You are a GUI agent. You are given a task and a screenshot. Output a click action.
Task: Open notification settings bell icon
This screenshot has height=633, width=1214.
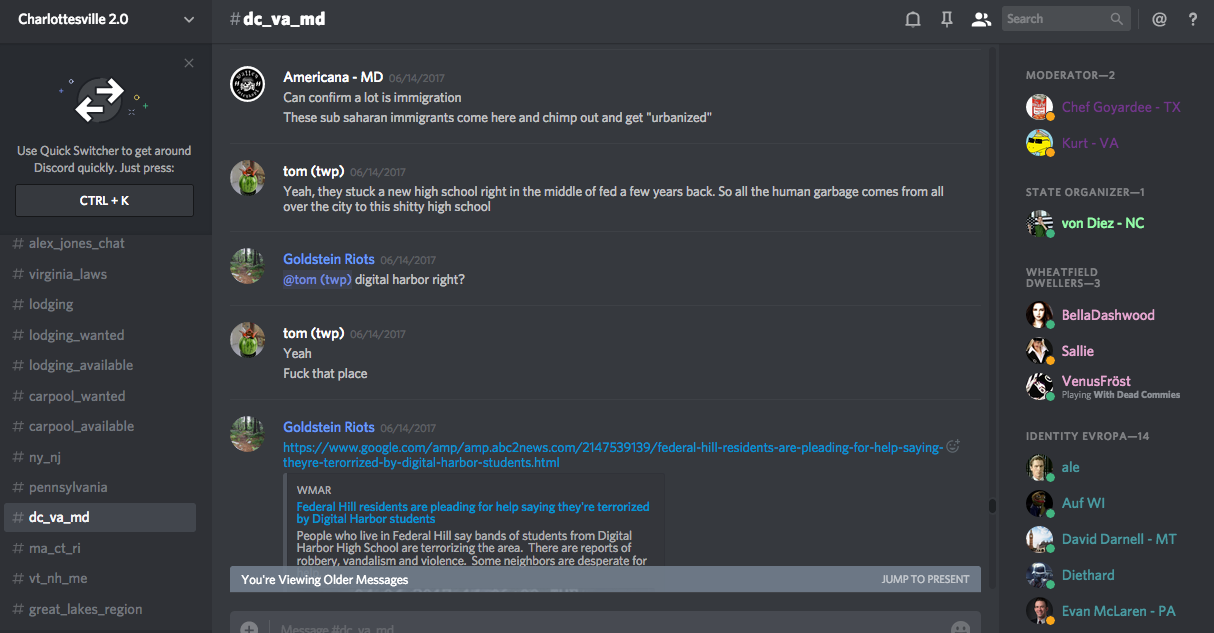[912, 19]
